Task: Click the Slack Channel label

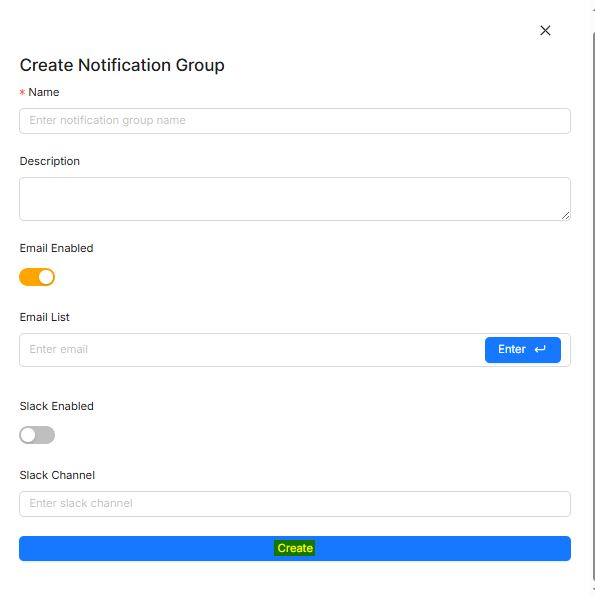Action: click(57, 475)
